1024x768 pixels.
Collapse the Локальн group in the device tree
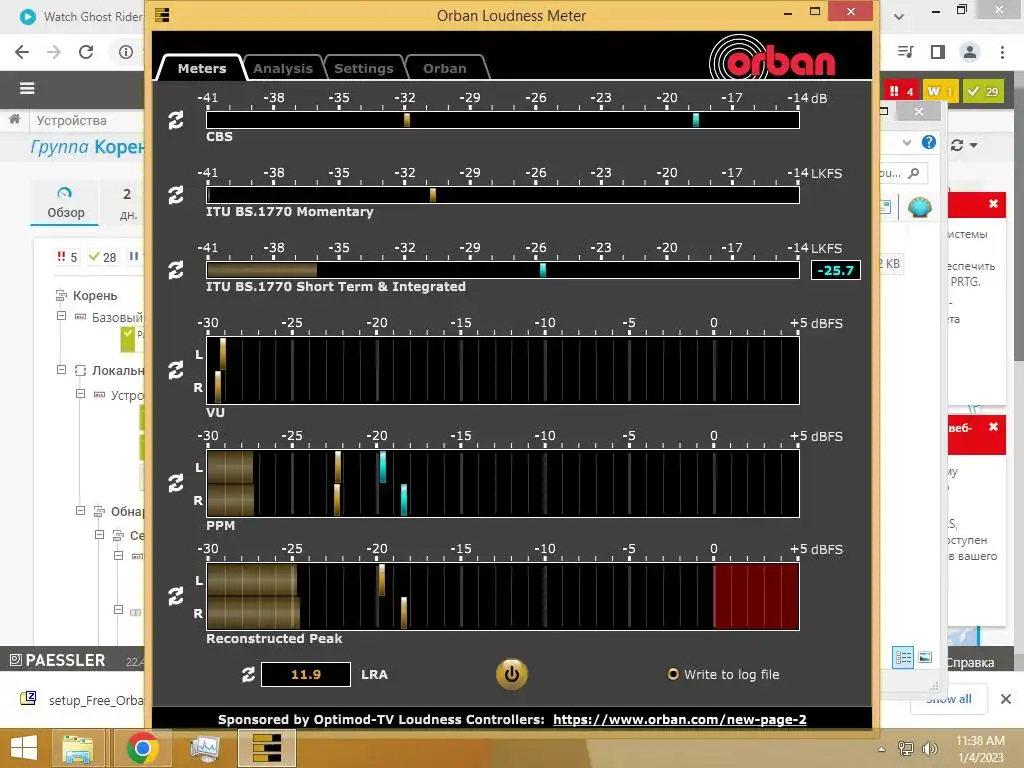61,370
